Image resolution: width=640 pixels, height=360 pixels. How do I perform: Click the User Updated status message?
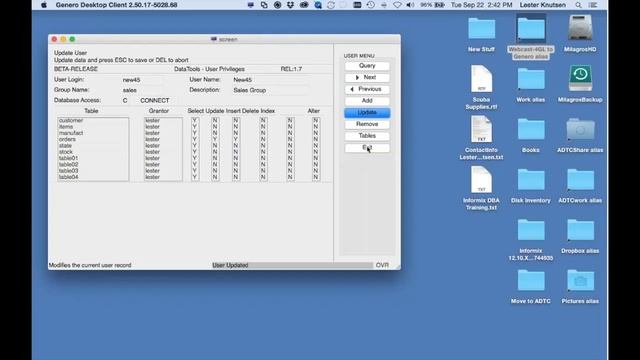point(230,265)
